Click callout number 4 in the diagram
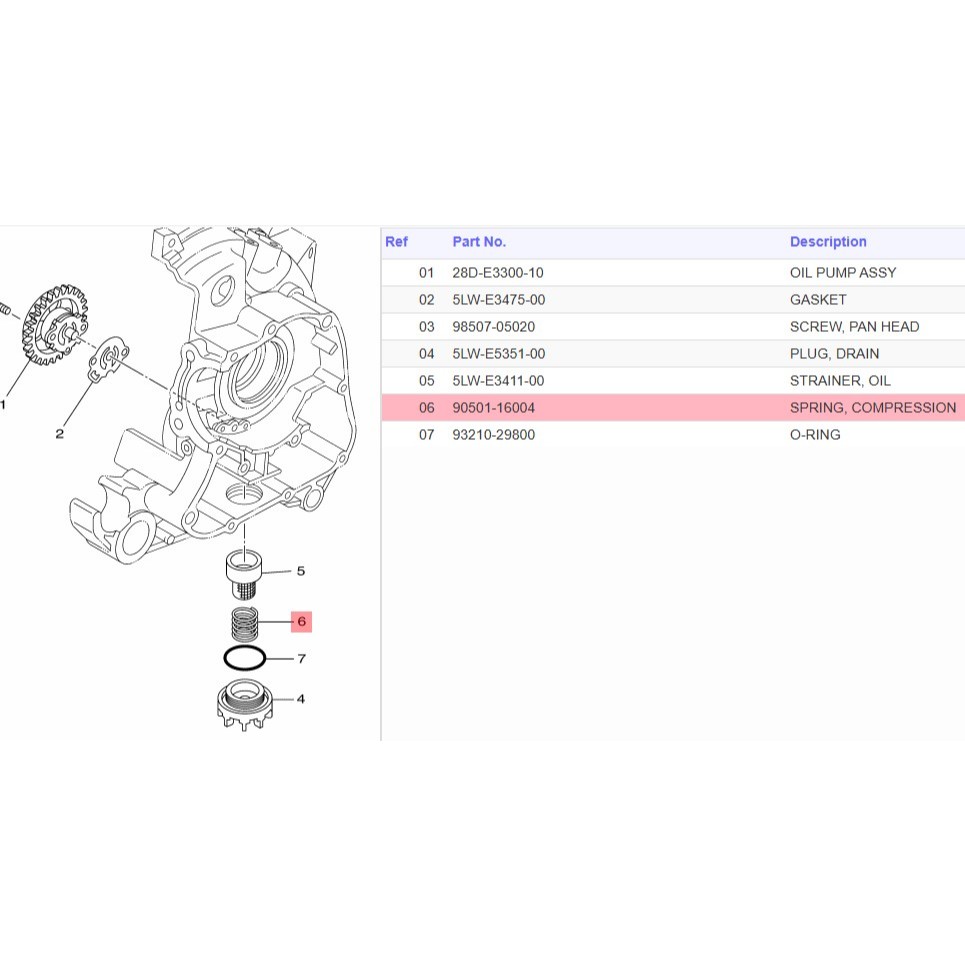The image size is (965, 965). 301,699
